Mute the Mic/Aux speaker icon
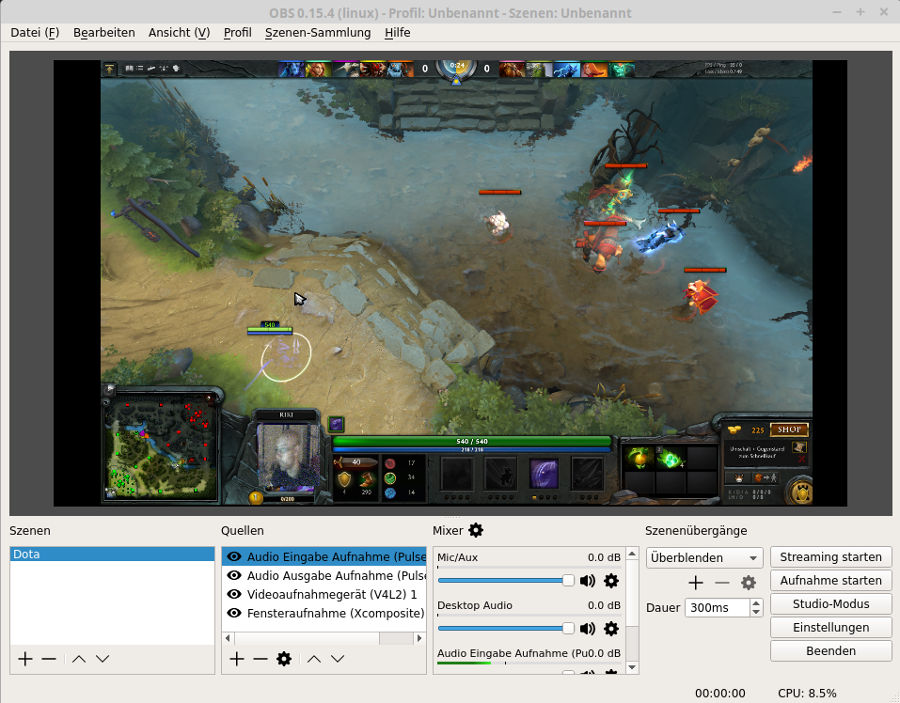Screen dimensions: 900x703 587,581
